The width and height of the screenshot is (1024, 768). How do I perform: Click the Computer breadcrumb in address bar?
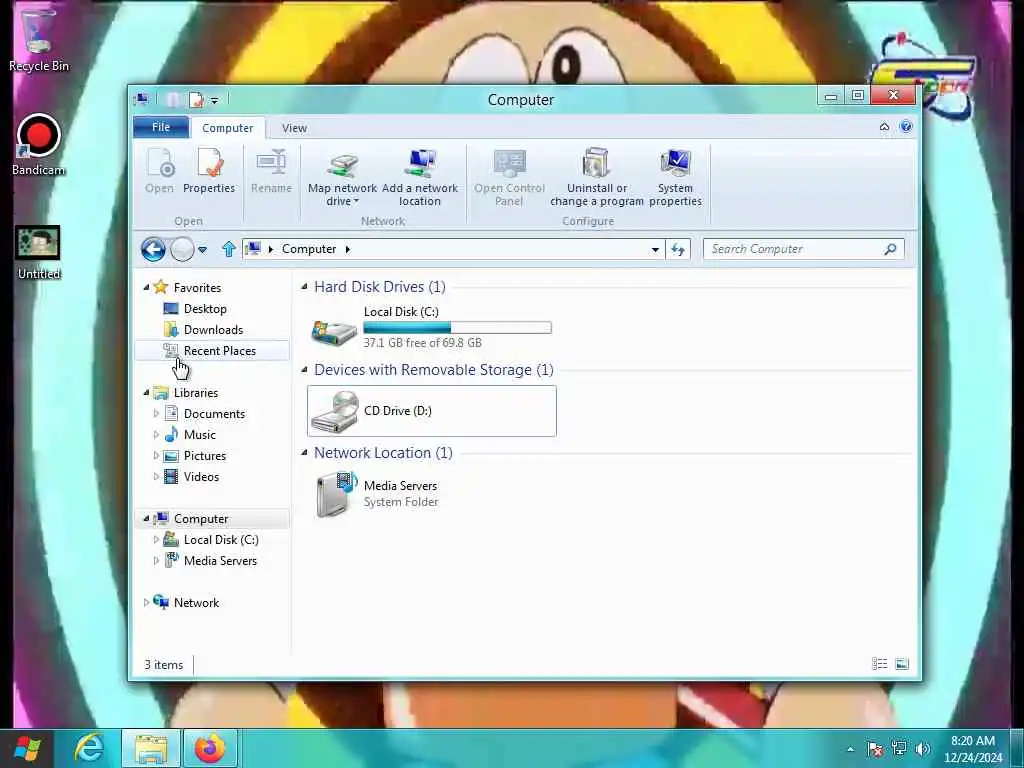point(309,249)
